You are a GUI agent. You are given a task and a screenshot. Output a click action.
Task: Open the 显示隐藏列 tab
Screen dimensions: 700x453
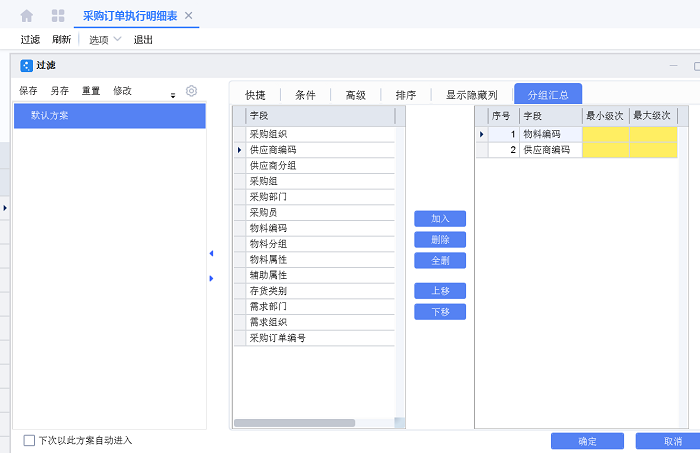(x=471, y=95)
